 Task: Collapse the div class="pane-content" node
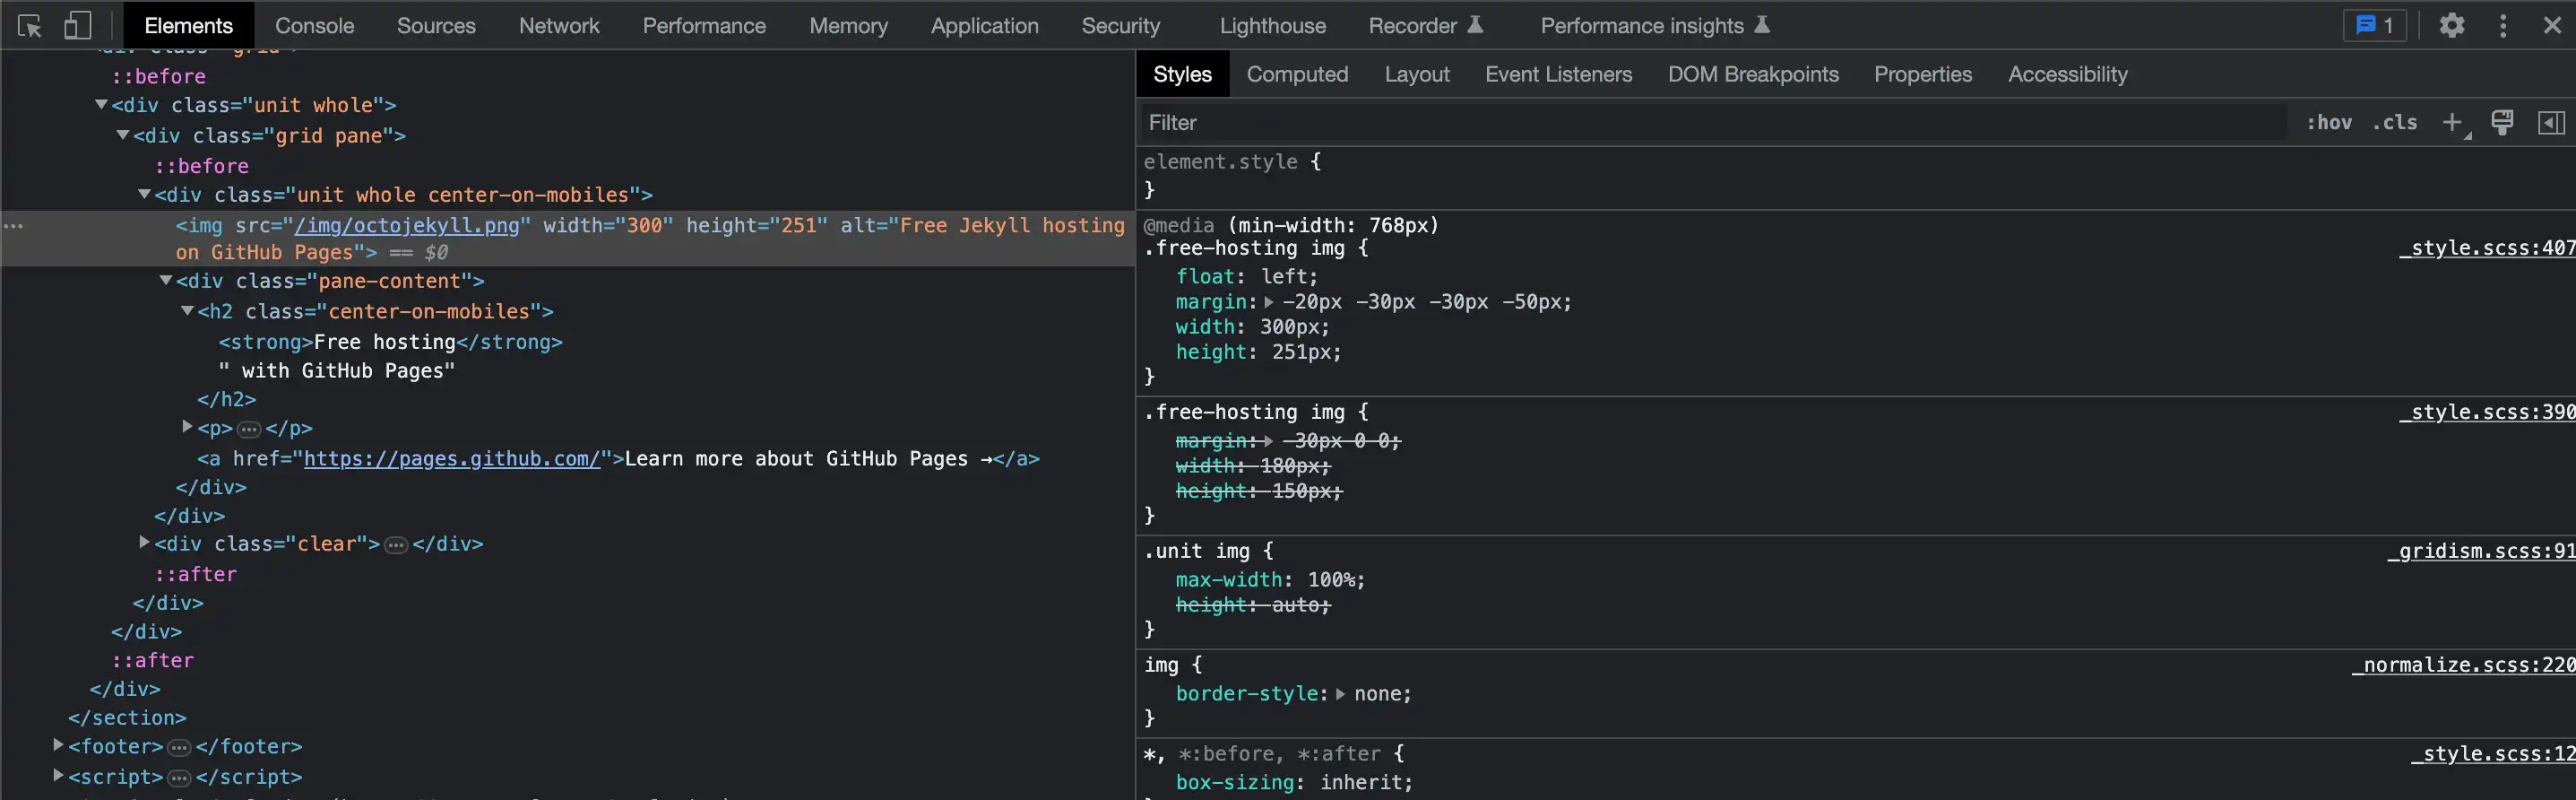(x=166, y=281)
